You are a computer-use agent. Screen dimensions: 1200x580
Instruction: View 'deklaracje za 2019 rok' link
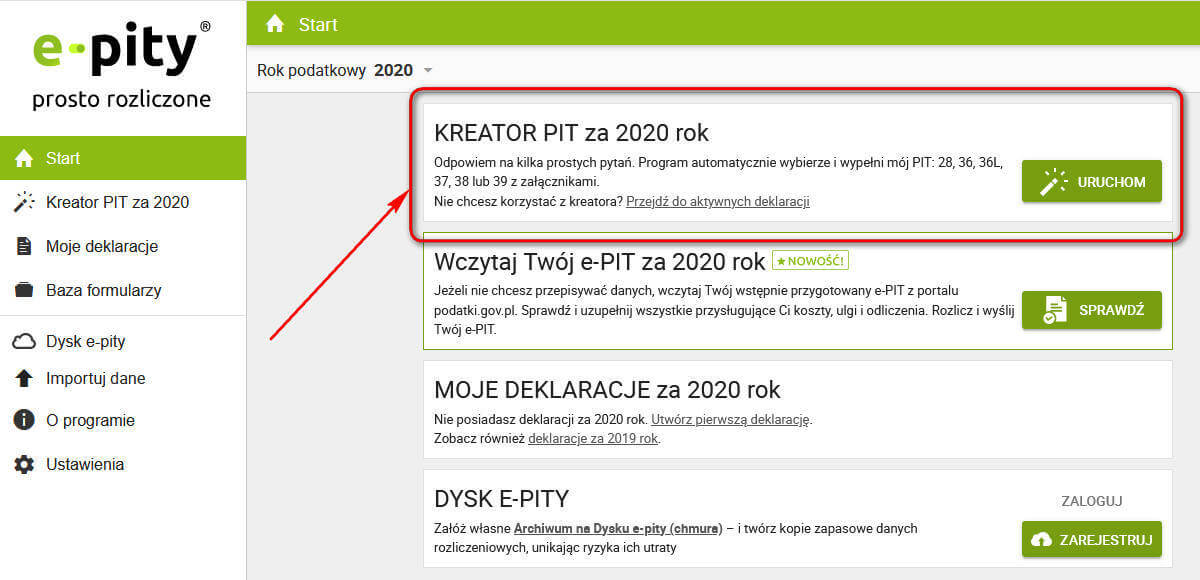coord(591,439)
